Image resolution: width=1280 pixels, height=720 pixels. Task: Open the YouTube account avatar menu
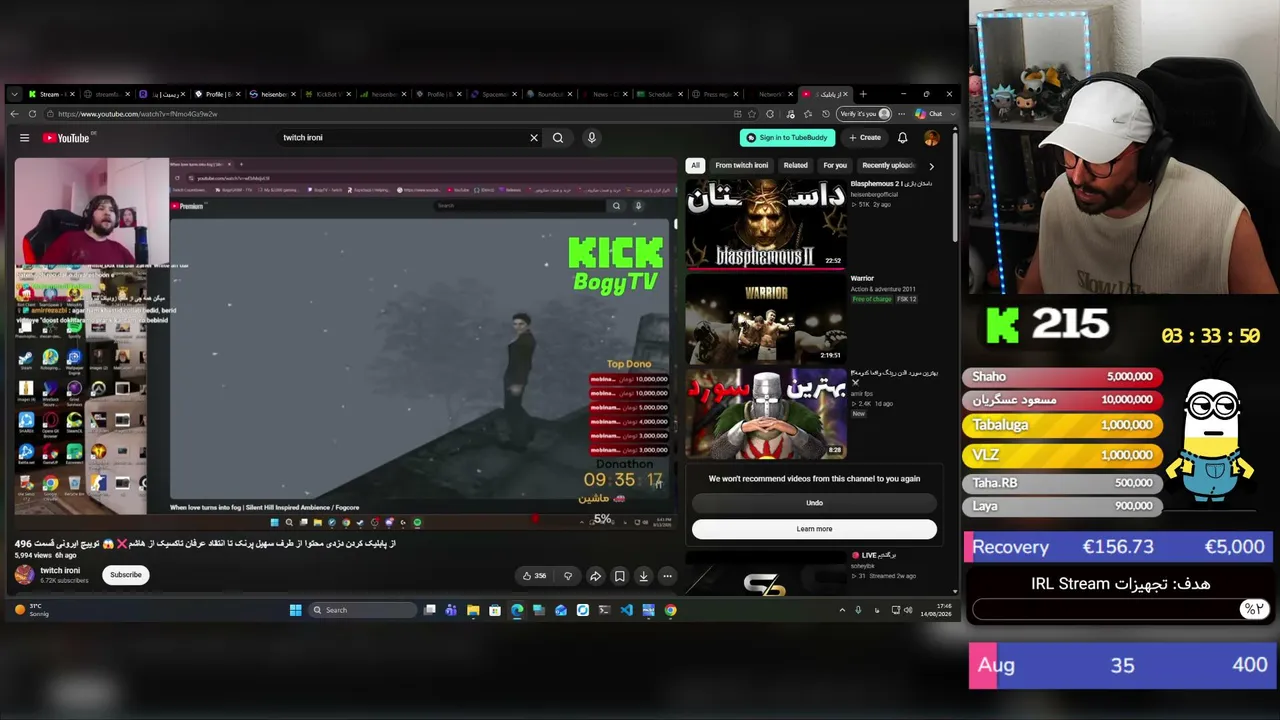[x=931, y=138]
